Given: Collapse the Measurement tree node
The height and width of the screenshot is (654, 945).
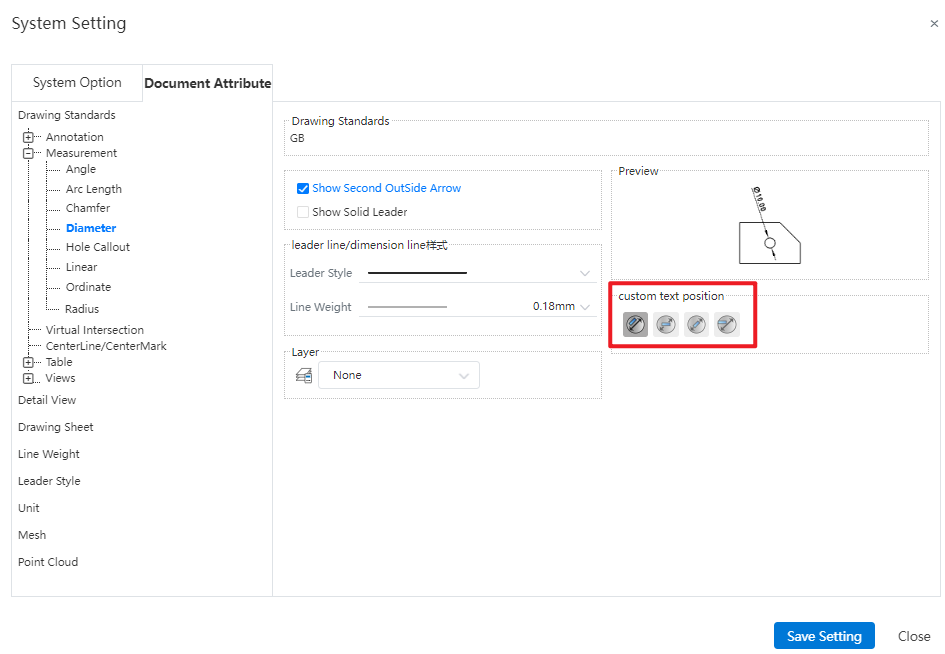Looking at the screenshot, I should pyautogui.click(x=28, y=153).
